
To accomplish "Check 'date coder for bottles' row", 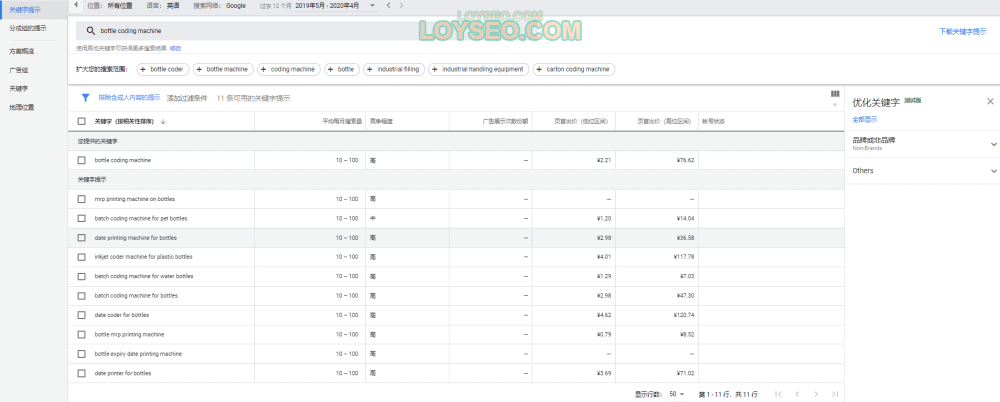I will pyautogui.click(x=82, y=315).
